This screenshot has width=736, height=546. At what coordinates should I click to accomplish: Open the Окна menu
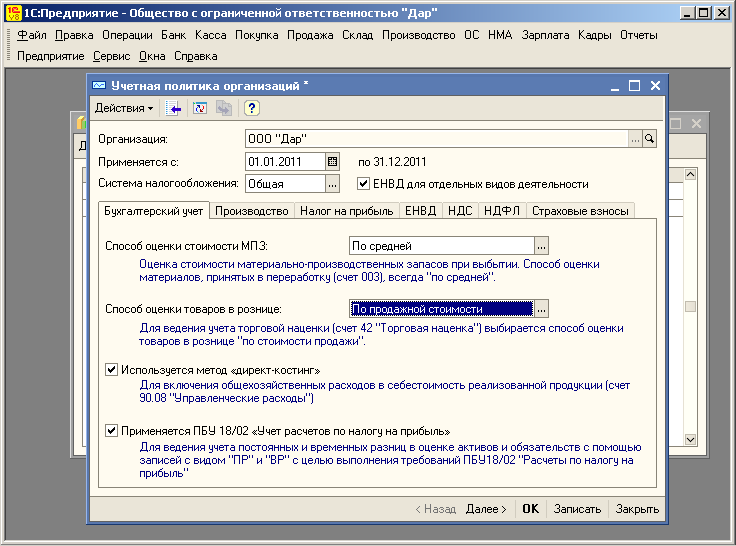point(152,56)
